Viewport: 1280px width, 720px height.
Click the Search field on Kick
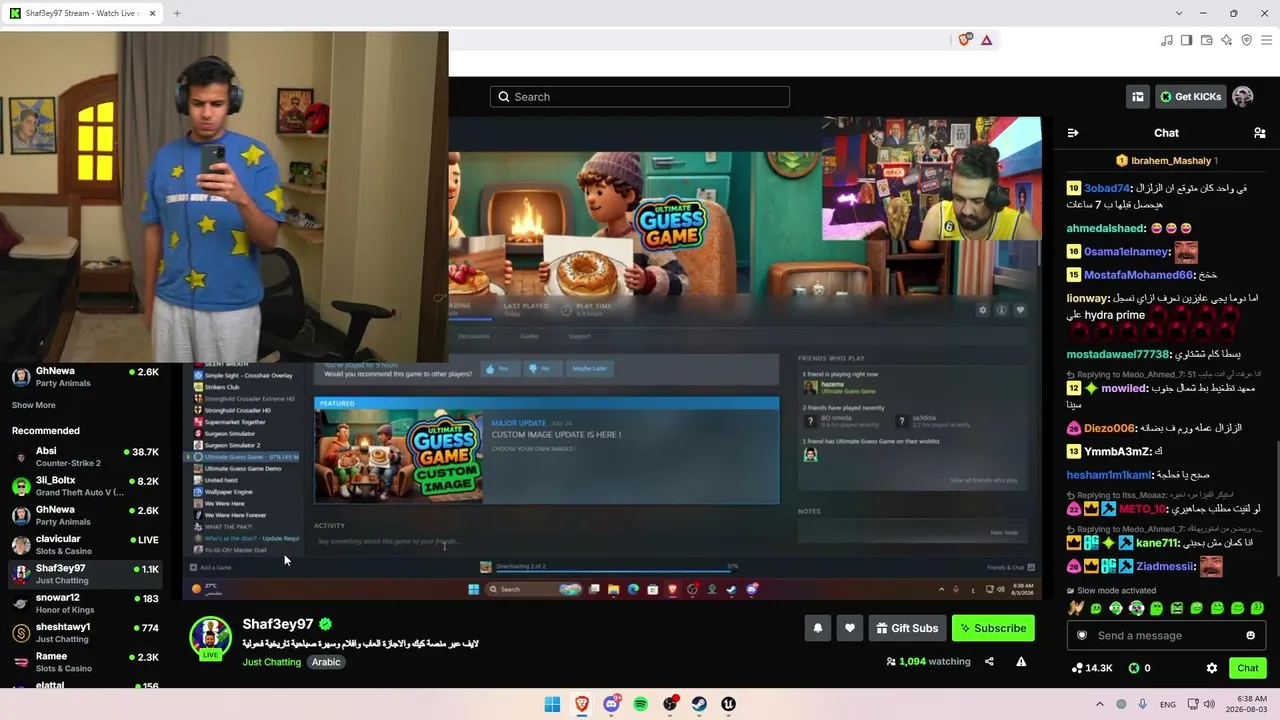click(x=640, y=97)
